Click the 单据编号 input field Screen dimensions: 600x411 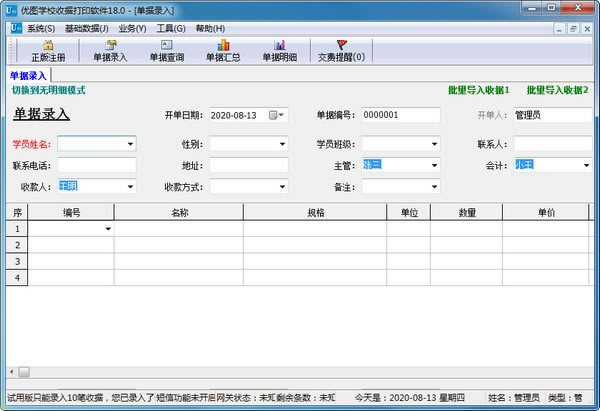[401, 115]
